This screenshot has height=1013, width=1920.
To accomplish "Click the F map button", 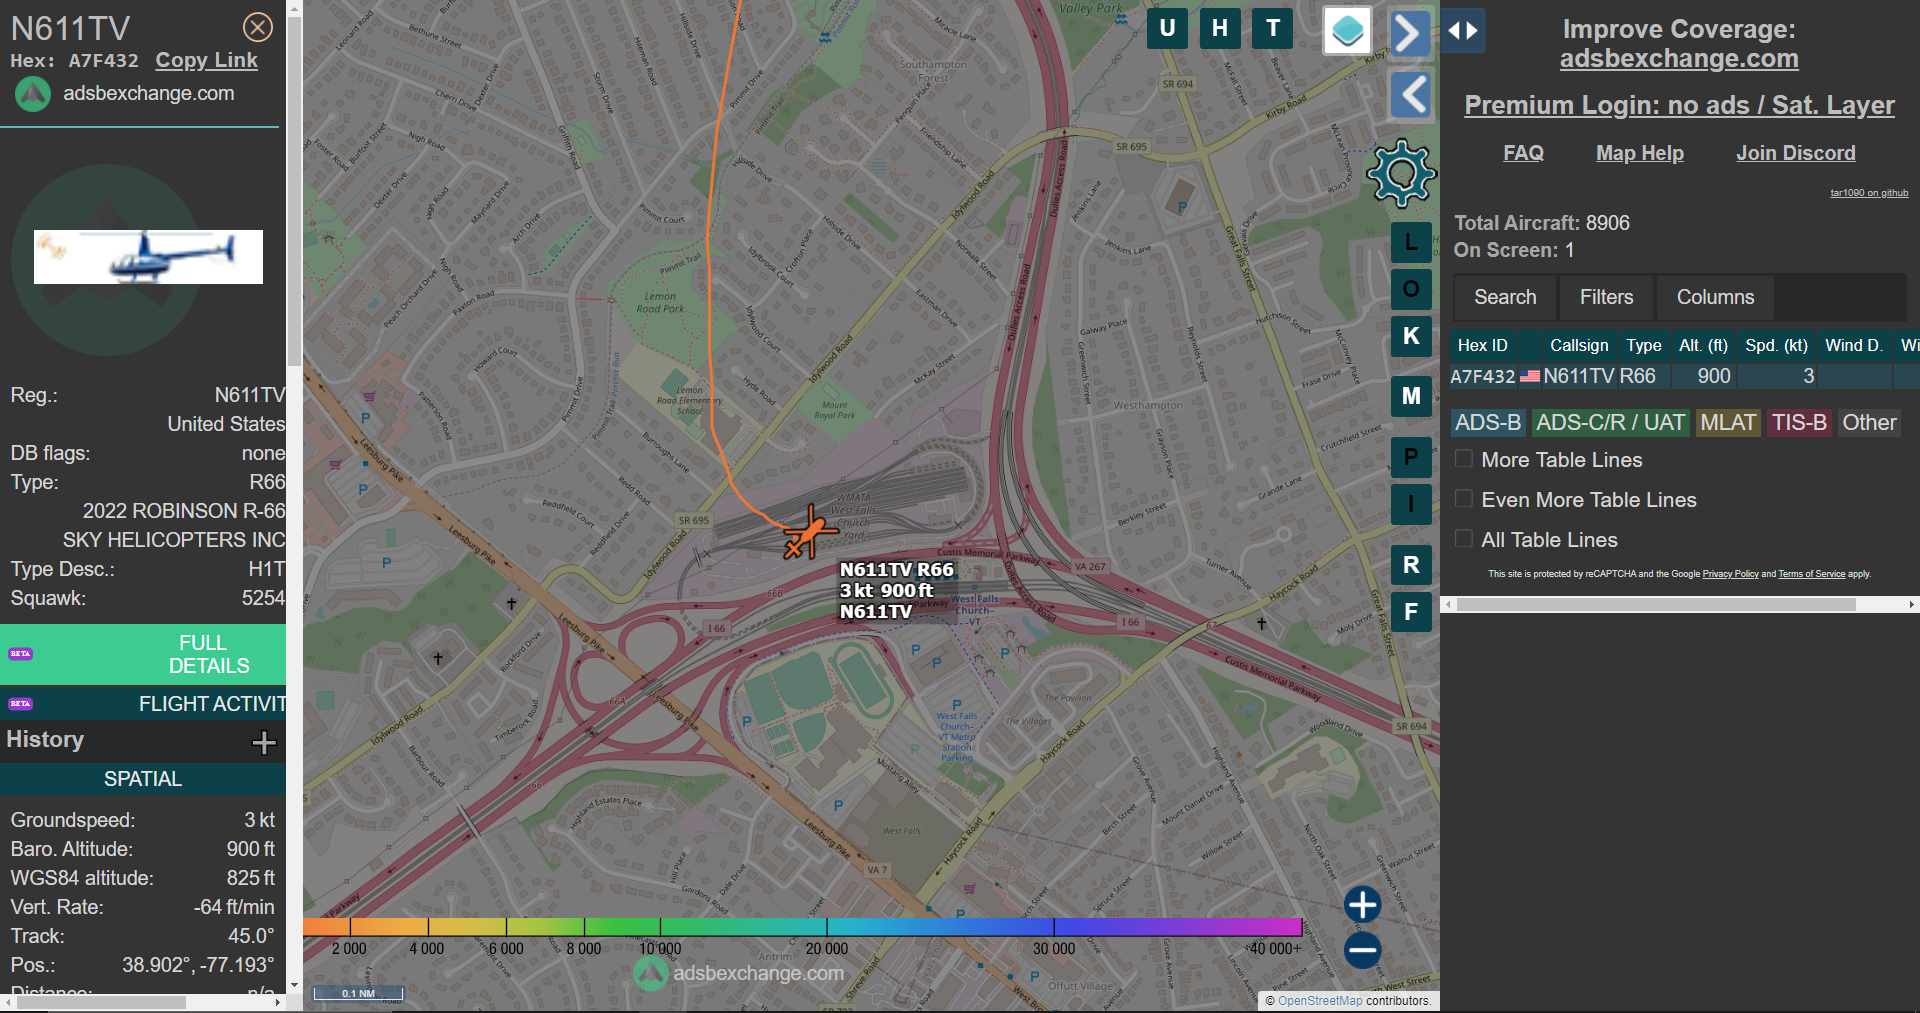I will click(1411, 612).
